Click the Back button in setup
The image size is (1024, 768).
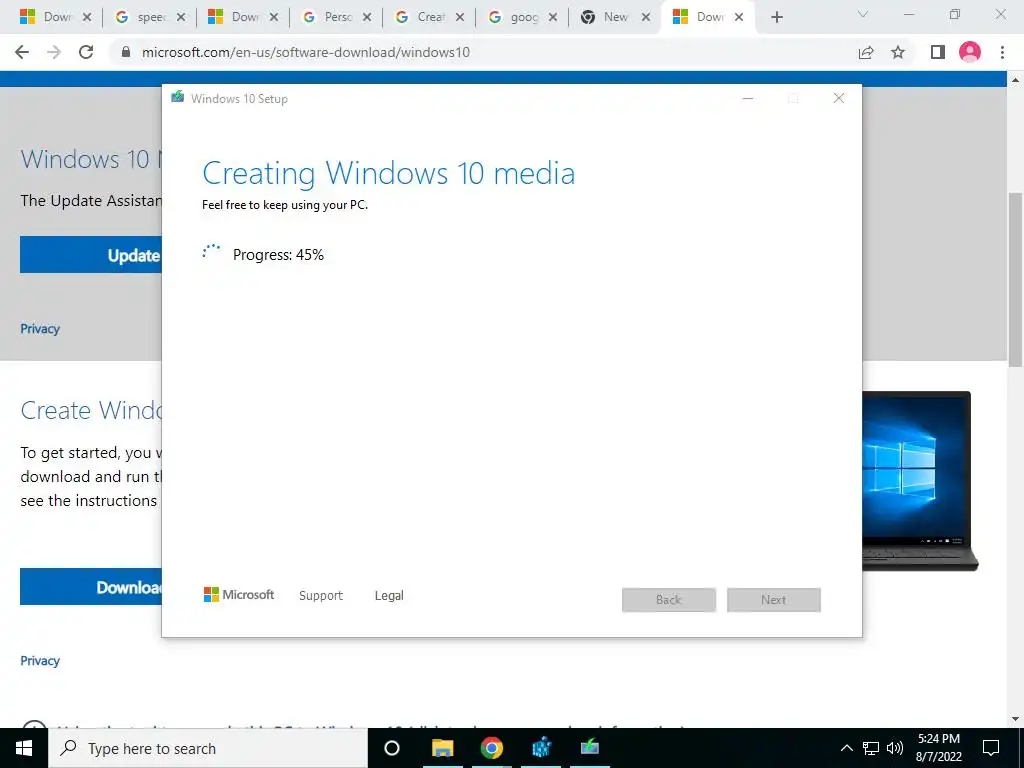coord(669,600)
